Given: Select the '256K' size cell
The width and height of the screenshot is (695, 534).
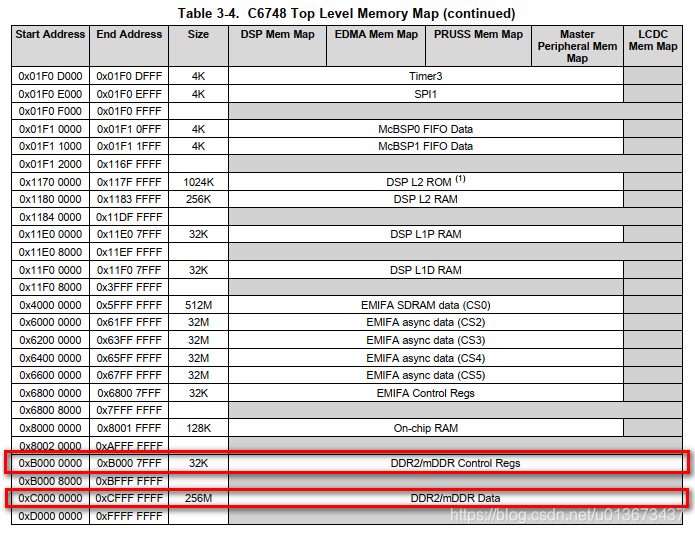Looking at the screenshot, I should click(x=198, y=199).
